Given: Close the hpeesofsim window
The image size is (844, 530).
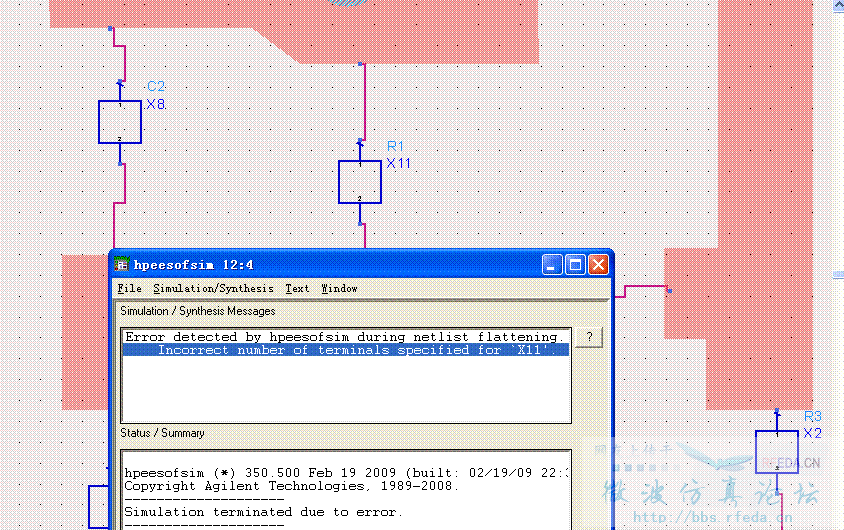Looking at the screenshot, I should (598, 265).
